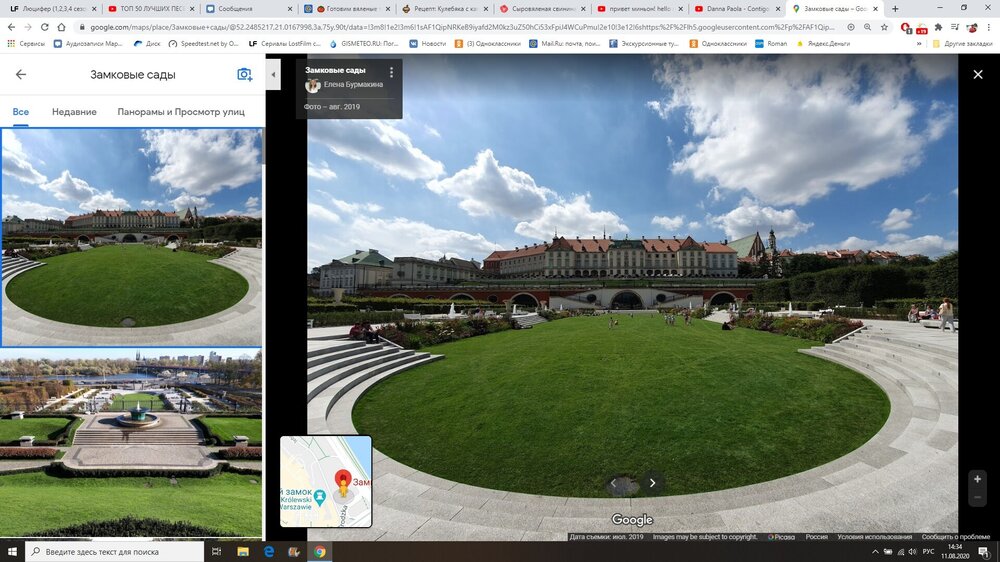Switch to the Недавние tab
The height and width of the screenshot is (562, 1000).
point(74,112)
